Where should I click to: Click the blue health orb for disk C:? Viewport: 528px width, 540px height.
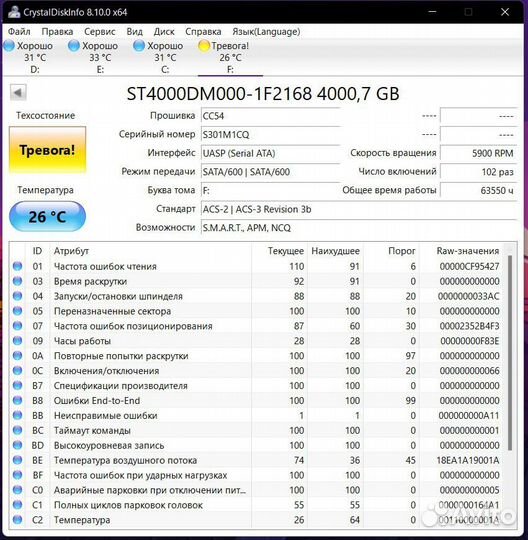tap(139, 46)
